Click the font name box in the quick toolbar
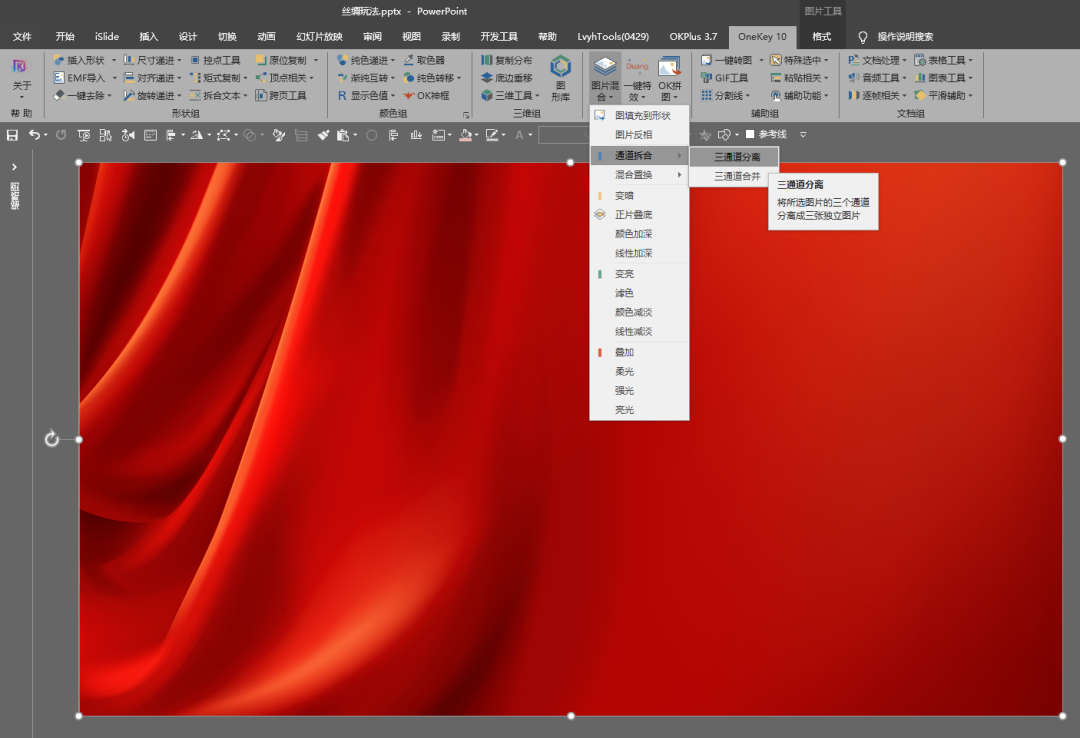Screen dimensions: 1080x738 coord(563,135)
